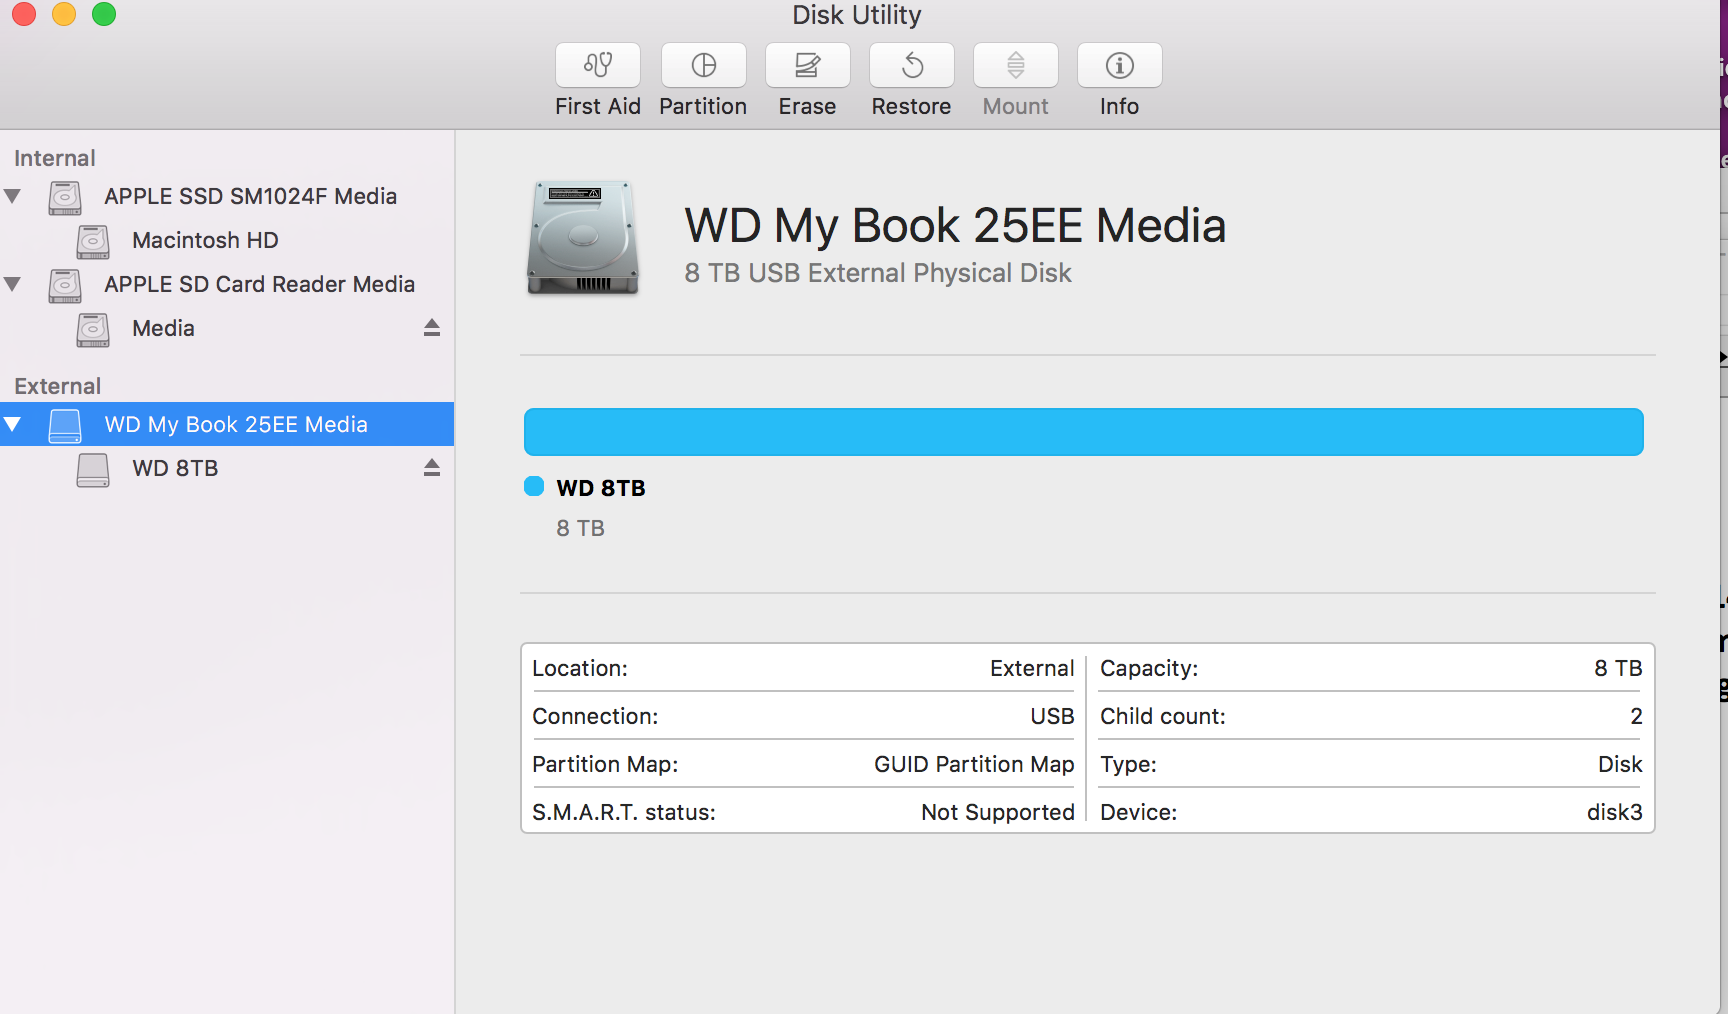The image size is (1728, 1014).
Task: Eject the Media SD card volume
Action: tap(432, 328)
